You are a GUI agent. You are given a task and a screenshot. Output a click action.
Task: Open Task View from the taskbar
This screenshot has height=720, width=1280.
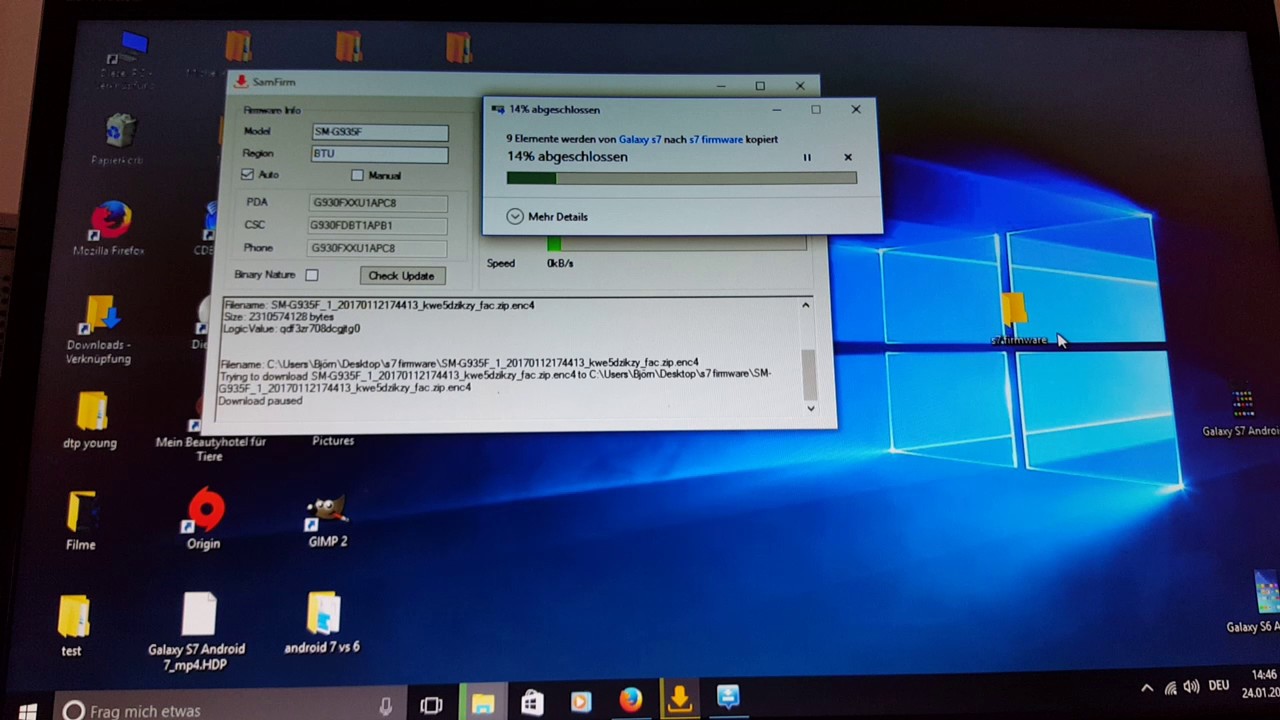[431, 705]
